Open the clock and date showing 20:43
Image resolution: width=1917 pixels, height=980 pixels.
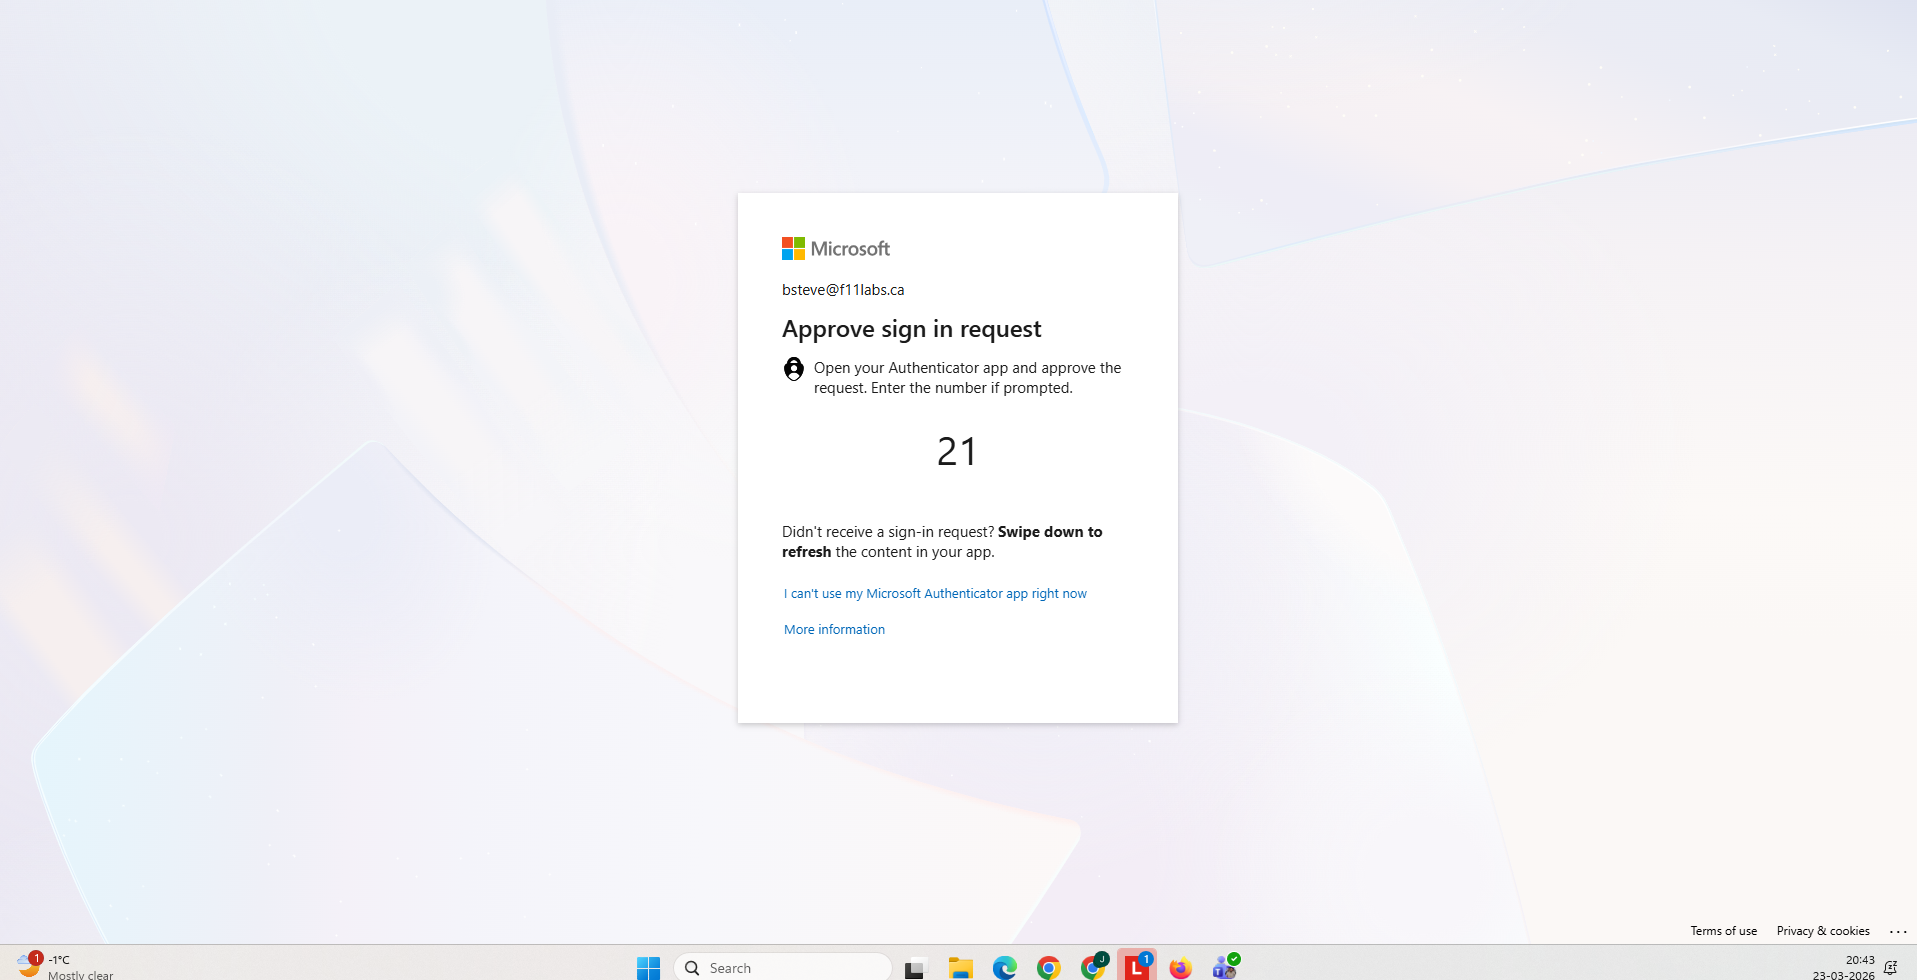[x=1843, y=967]
